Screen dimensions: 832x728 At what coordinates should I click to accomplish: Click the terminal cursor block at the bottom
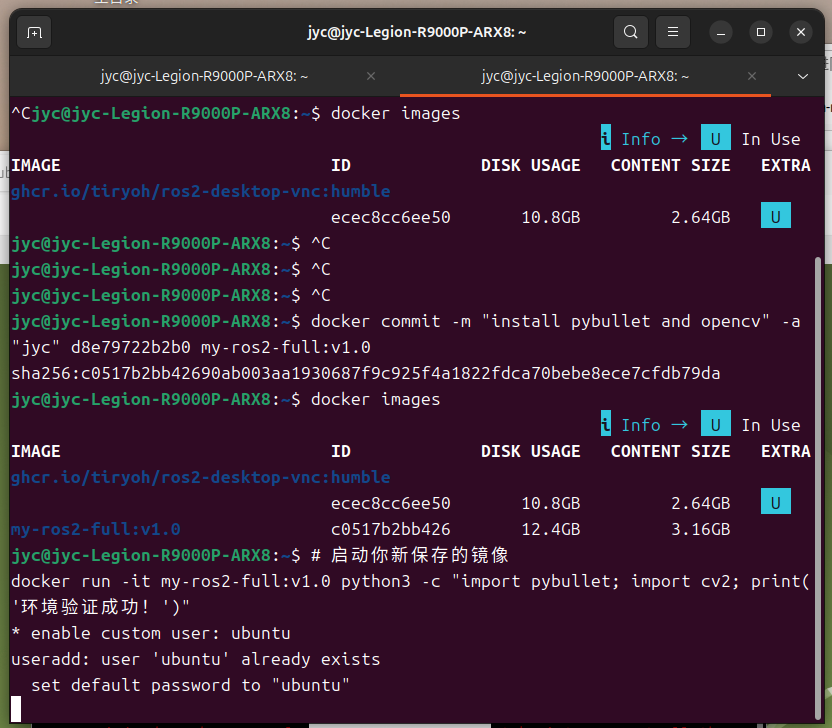[x=16, y=709]
